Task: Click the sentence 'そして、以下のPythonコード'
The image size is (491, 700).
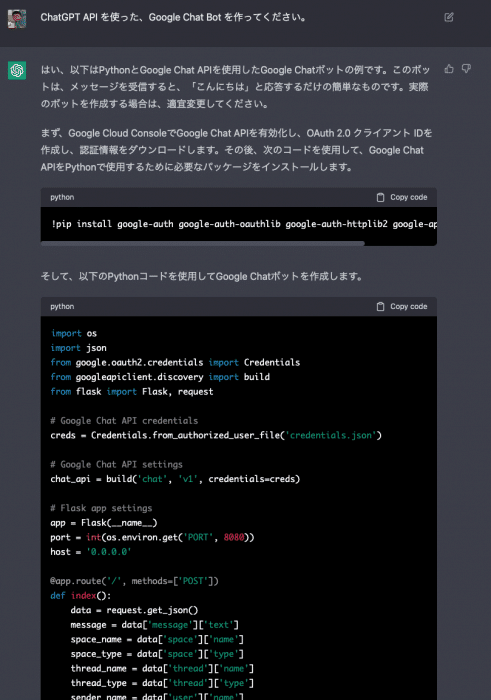Action: [x=202, y=276]
